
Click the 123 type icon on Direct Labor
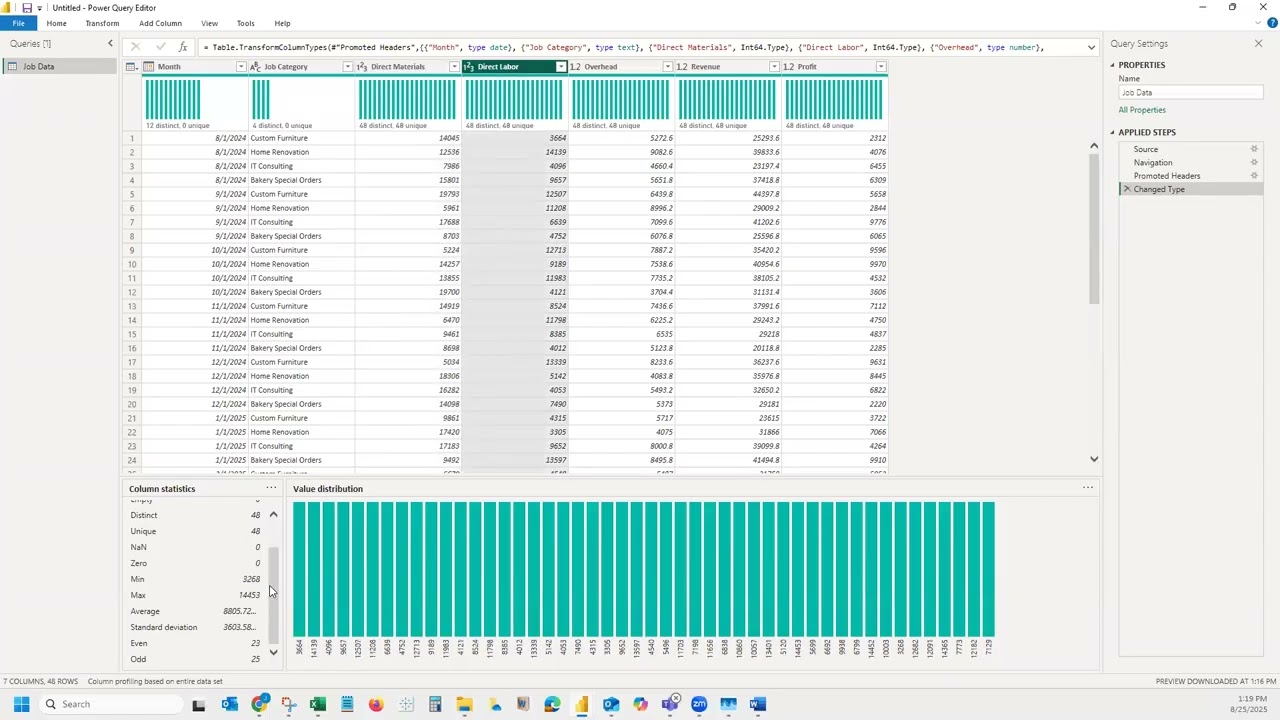coord(469,67)
